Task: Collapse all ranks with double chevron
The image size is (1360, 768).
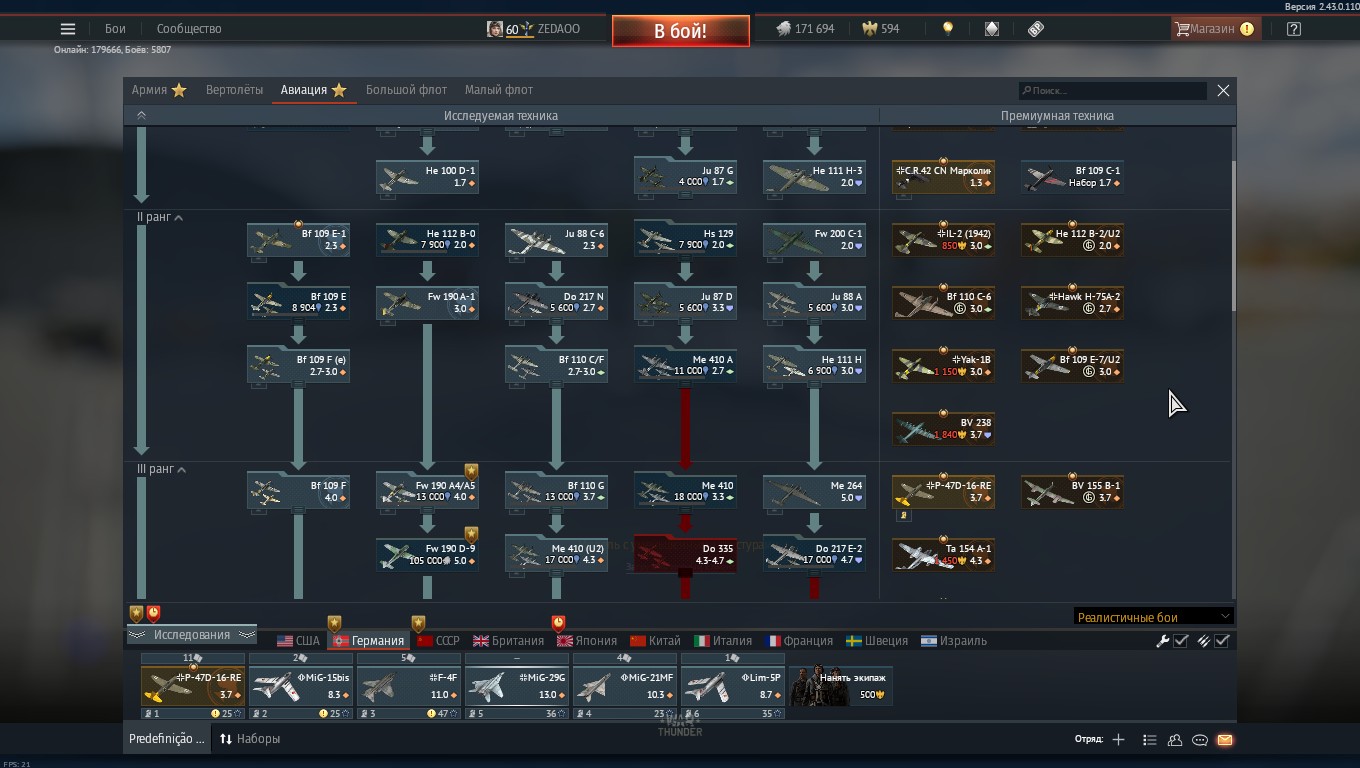Action: click(141, 116)
